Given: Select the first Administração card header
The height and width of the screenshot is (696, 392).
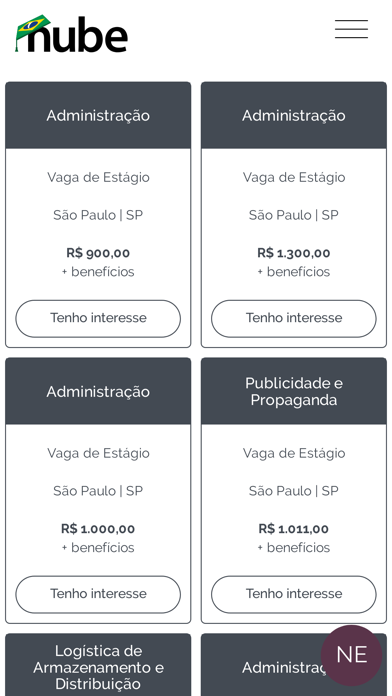Looking at the screenshot, I should [x=98, y=115].
